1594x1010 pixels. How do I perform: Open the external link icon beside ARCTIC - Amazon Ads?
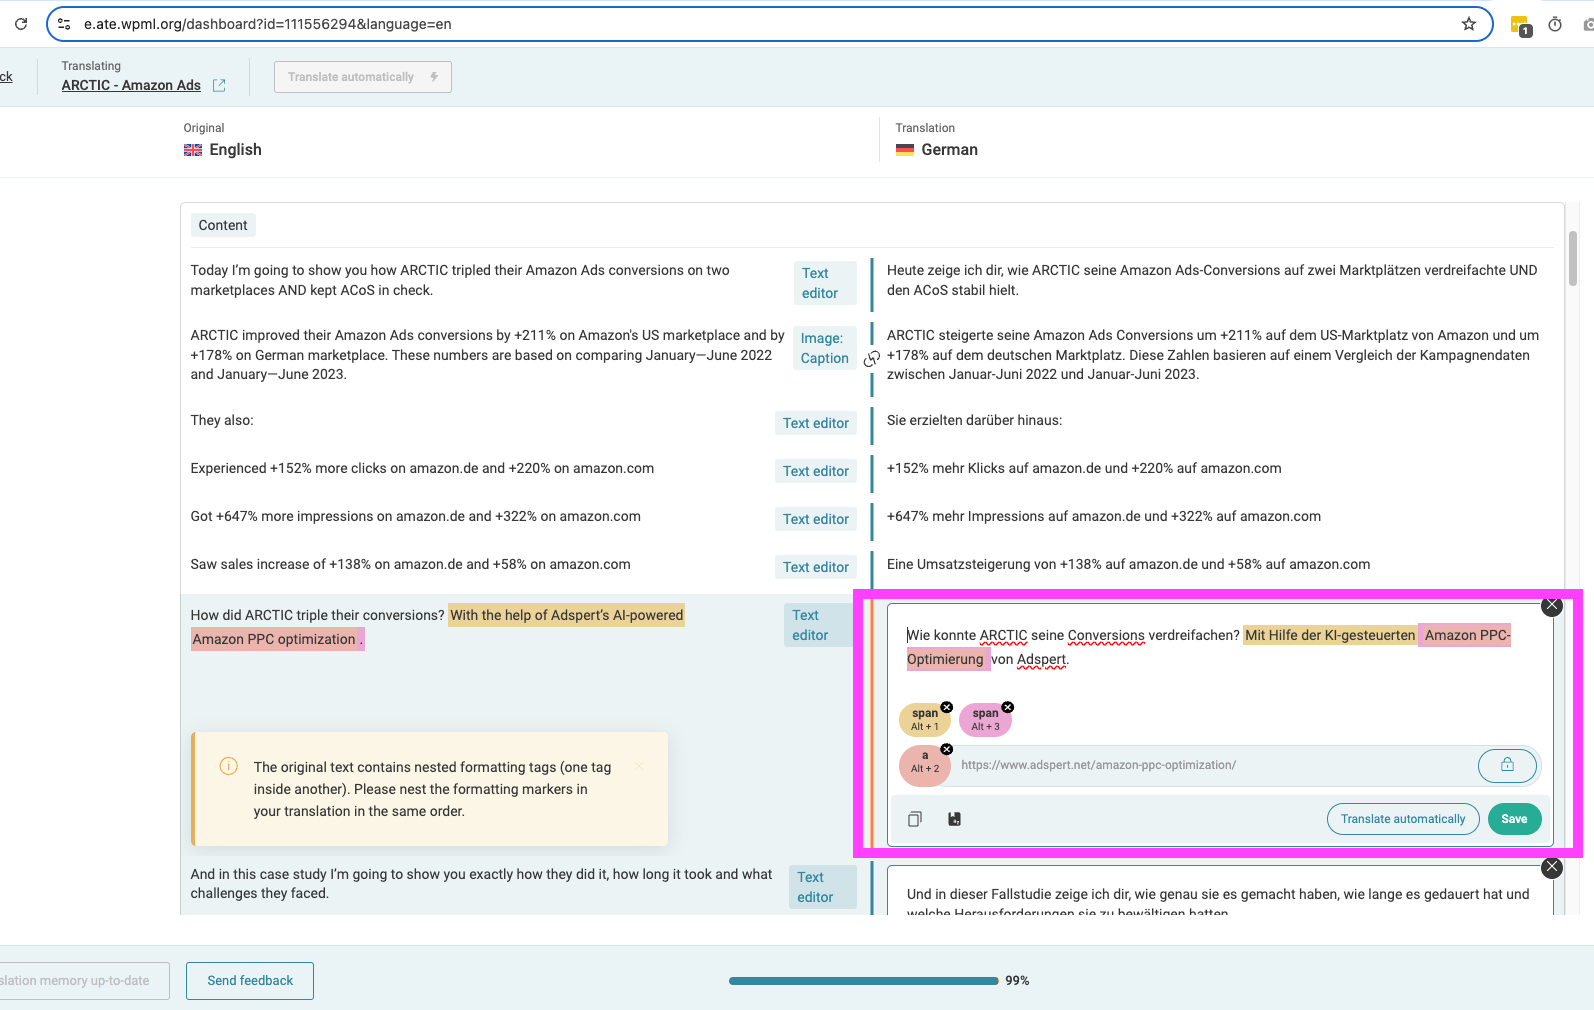pyautogui.click(x=219, y=86)
